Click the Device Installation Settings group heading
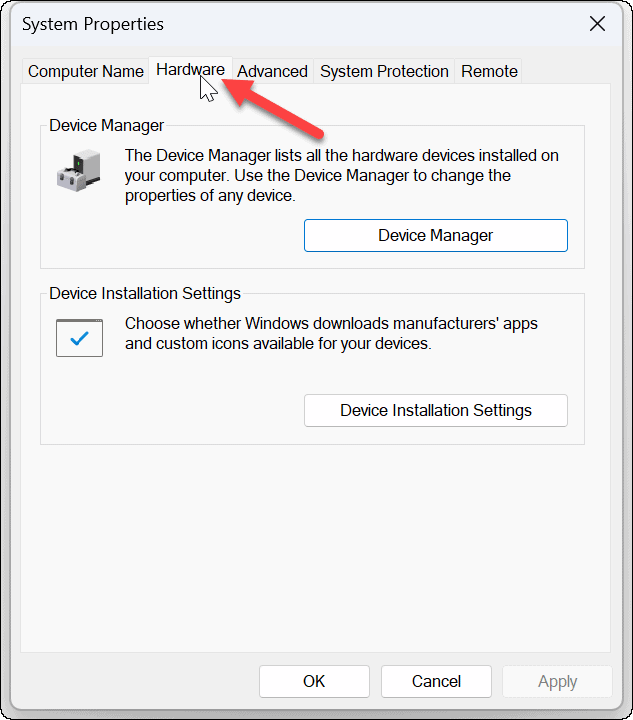 (x=145, y=294)
